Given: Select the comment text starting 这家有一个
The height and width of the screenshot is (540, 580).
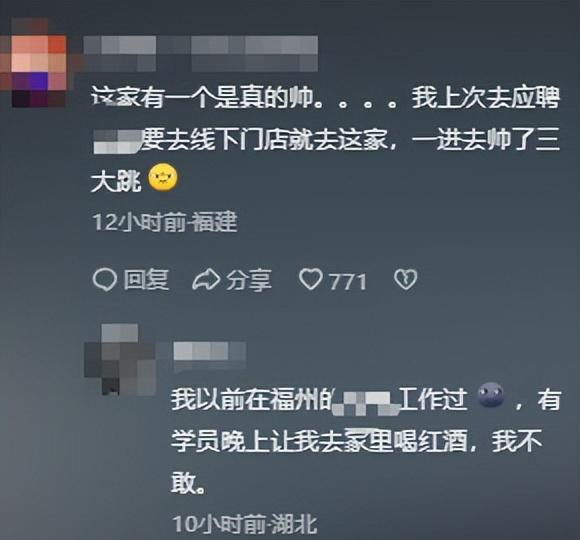Looking at the screenshot, I should click(326, 140).
